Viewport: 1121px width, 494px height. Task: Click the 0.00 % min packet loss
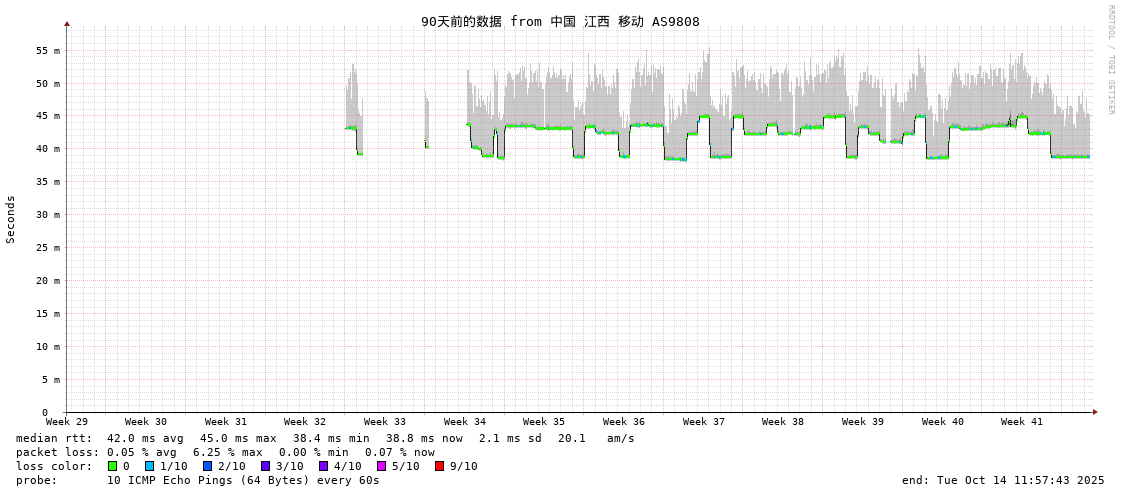[x=320, y=453]
